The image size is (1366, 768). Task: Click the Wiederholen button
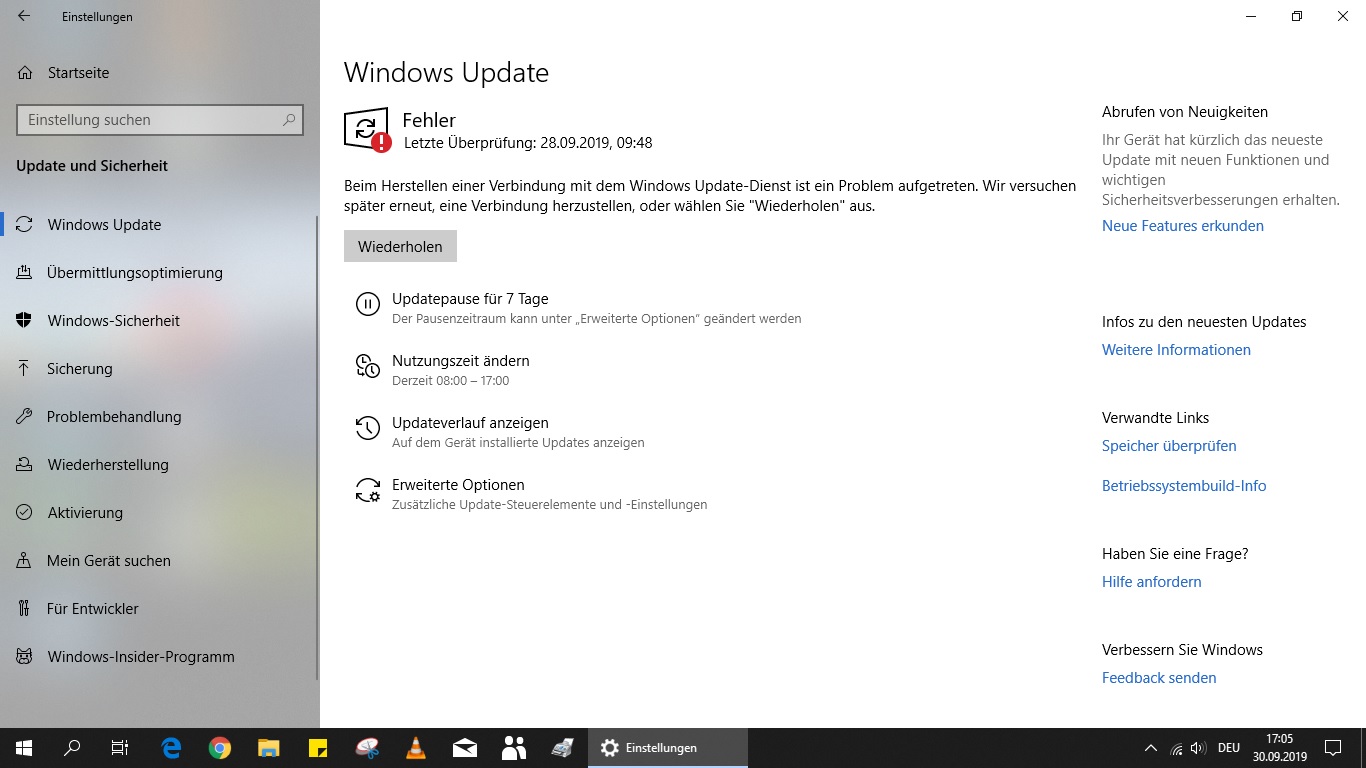pyautogui.click(x=400, y=246)
